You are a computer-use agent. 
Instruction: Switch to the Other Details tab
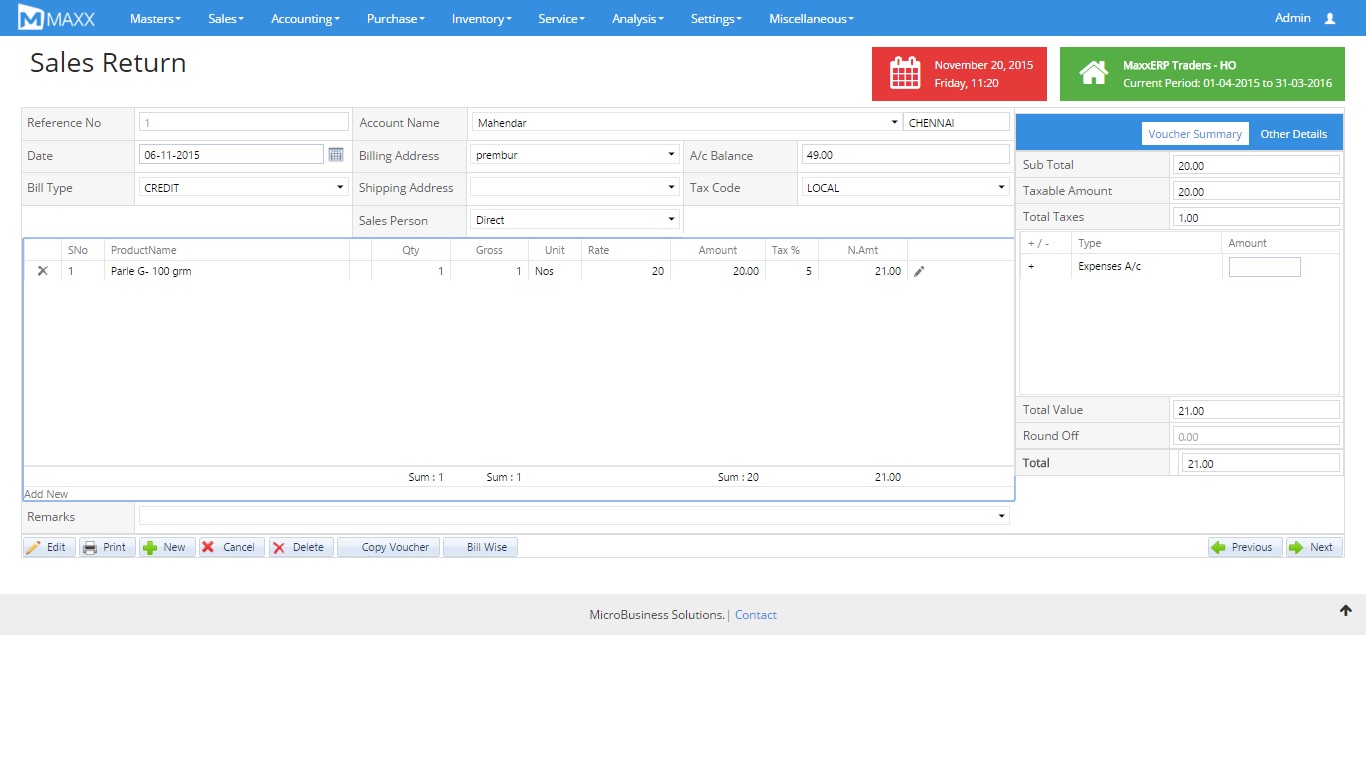coord(1293,134)
